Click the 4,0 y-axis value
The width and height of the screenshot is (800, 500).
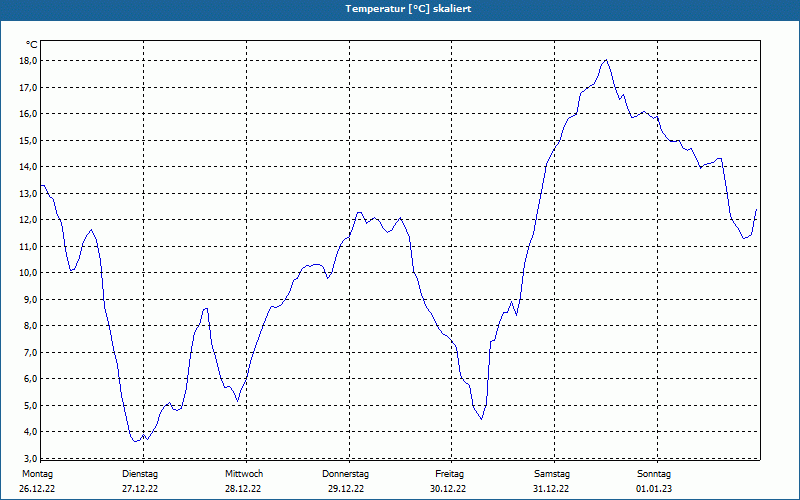30,432
